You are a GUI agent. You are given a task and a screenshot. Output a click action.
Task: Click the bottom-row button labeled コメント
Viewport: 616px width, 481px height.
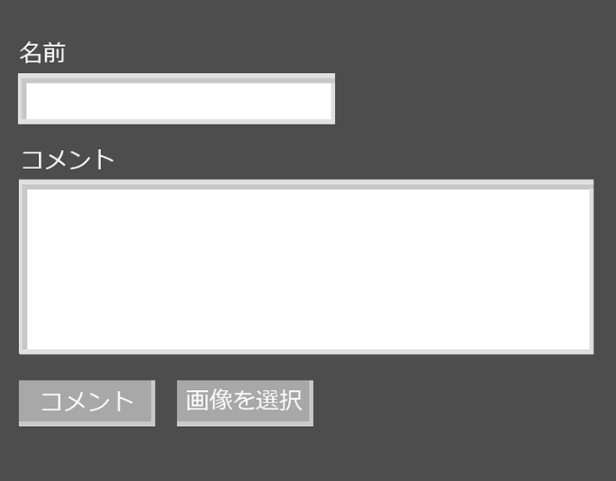click(x=87, y=403)
